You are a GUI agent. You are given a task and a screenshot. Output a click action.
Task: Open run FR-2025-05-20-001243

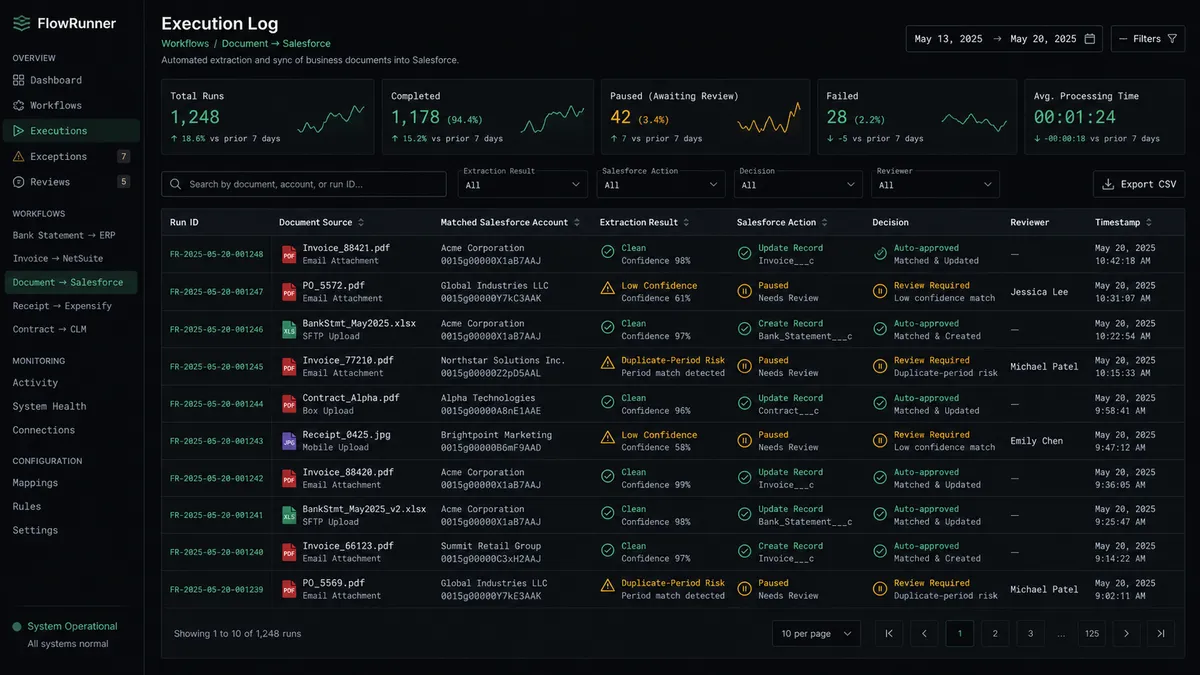tap(217, 441)
